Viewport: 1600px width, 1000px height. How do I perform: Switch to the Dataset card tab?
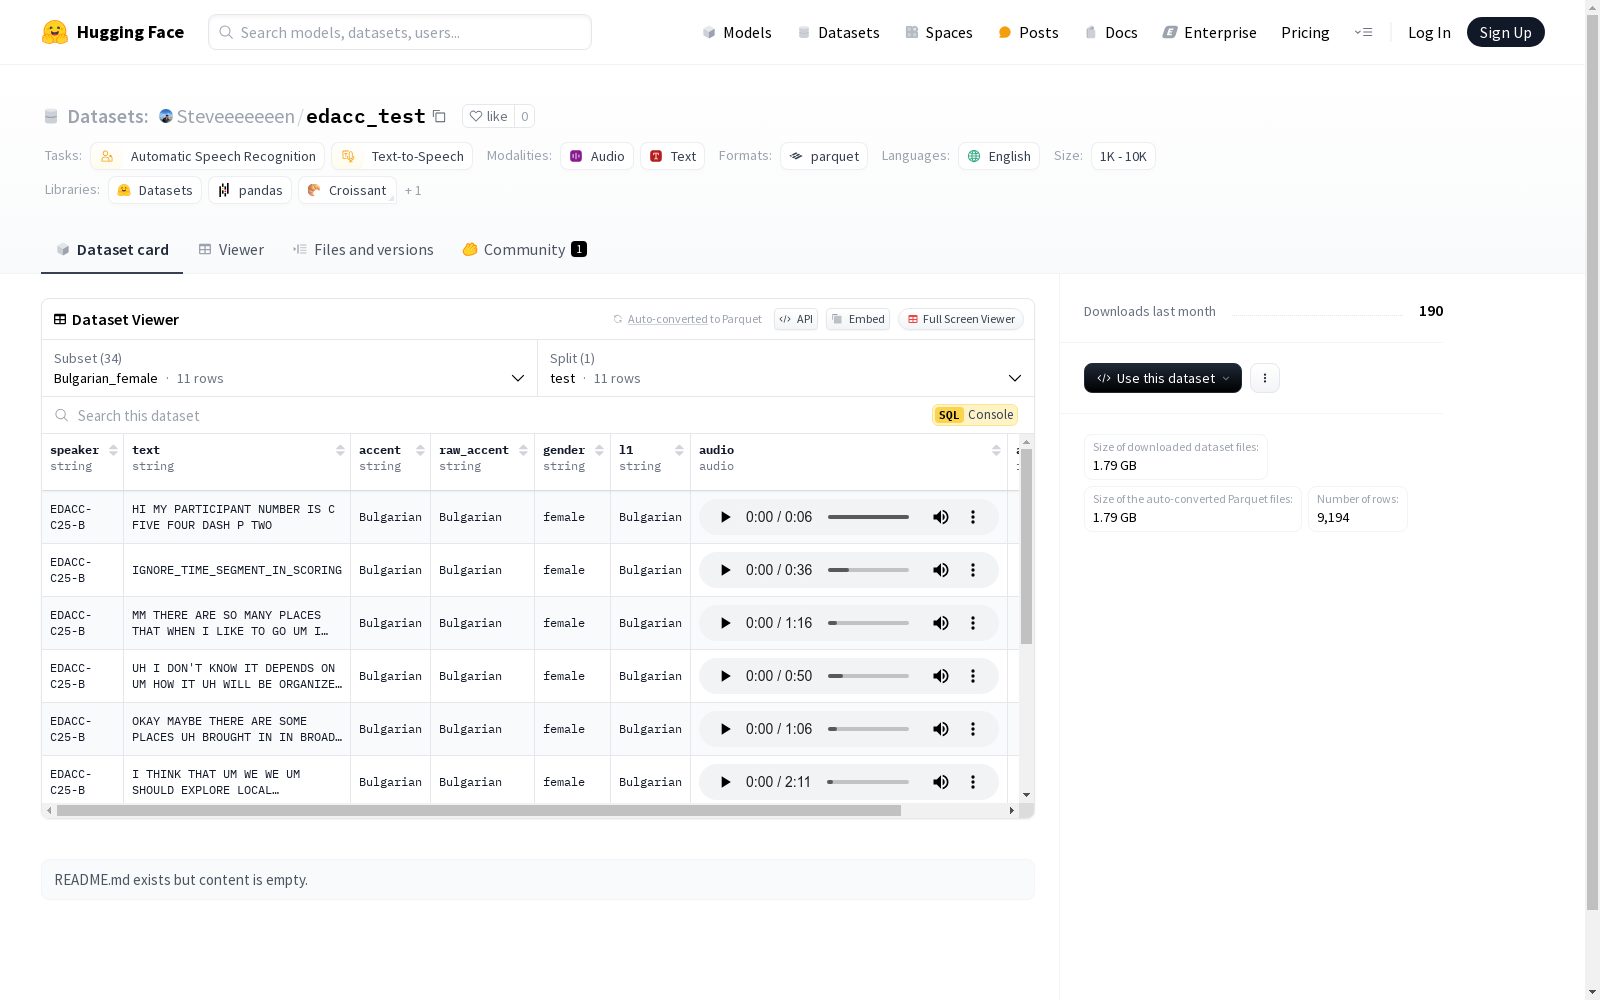click(x=112, y=250)
